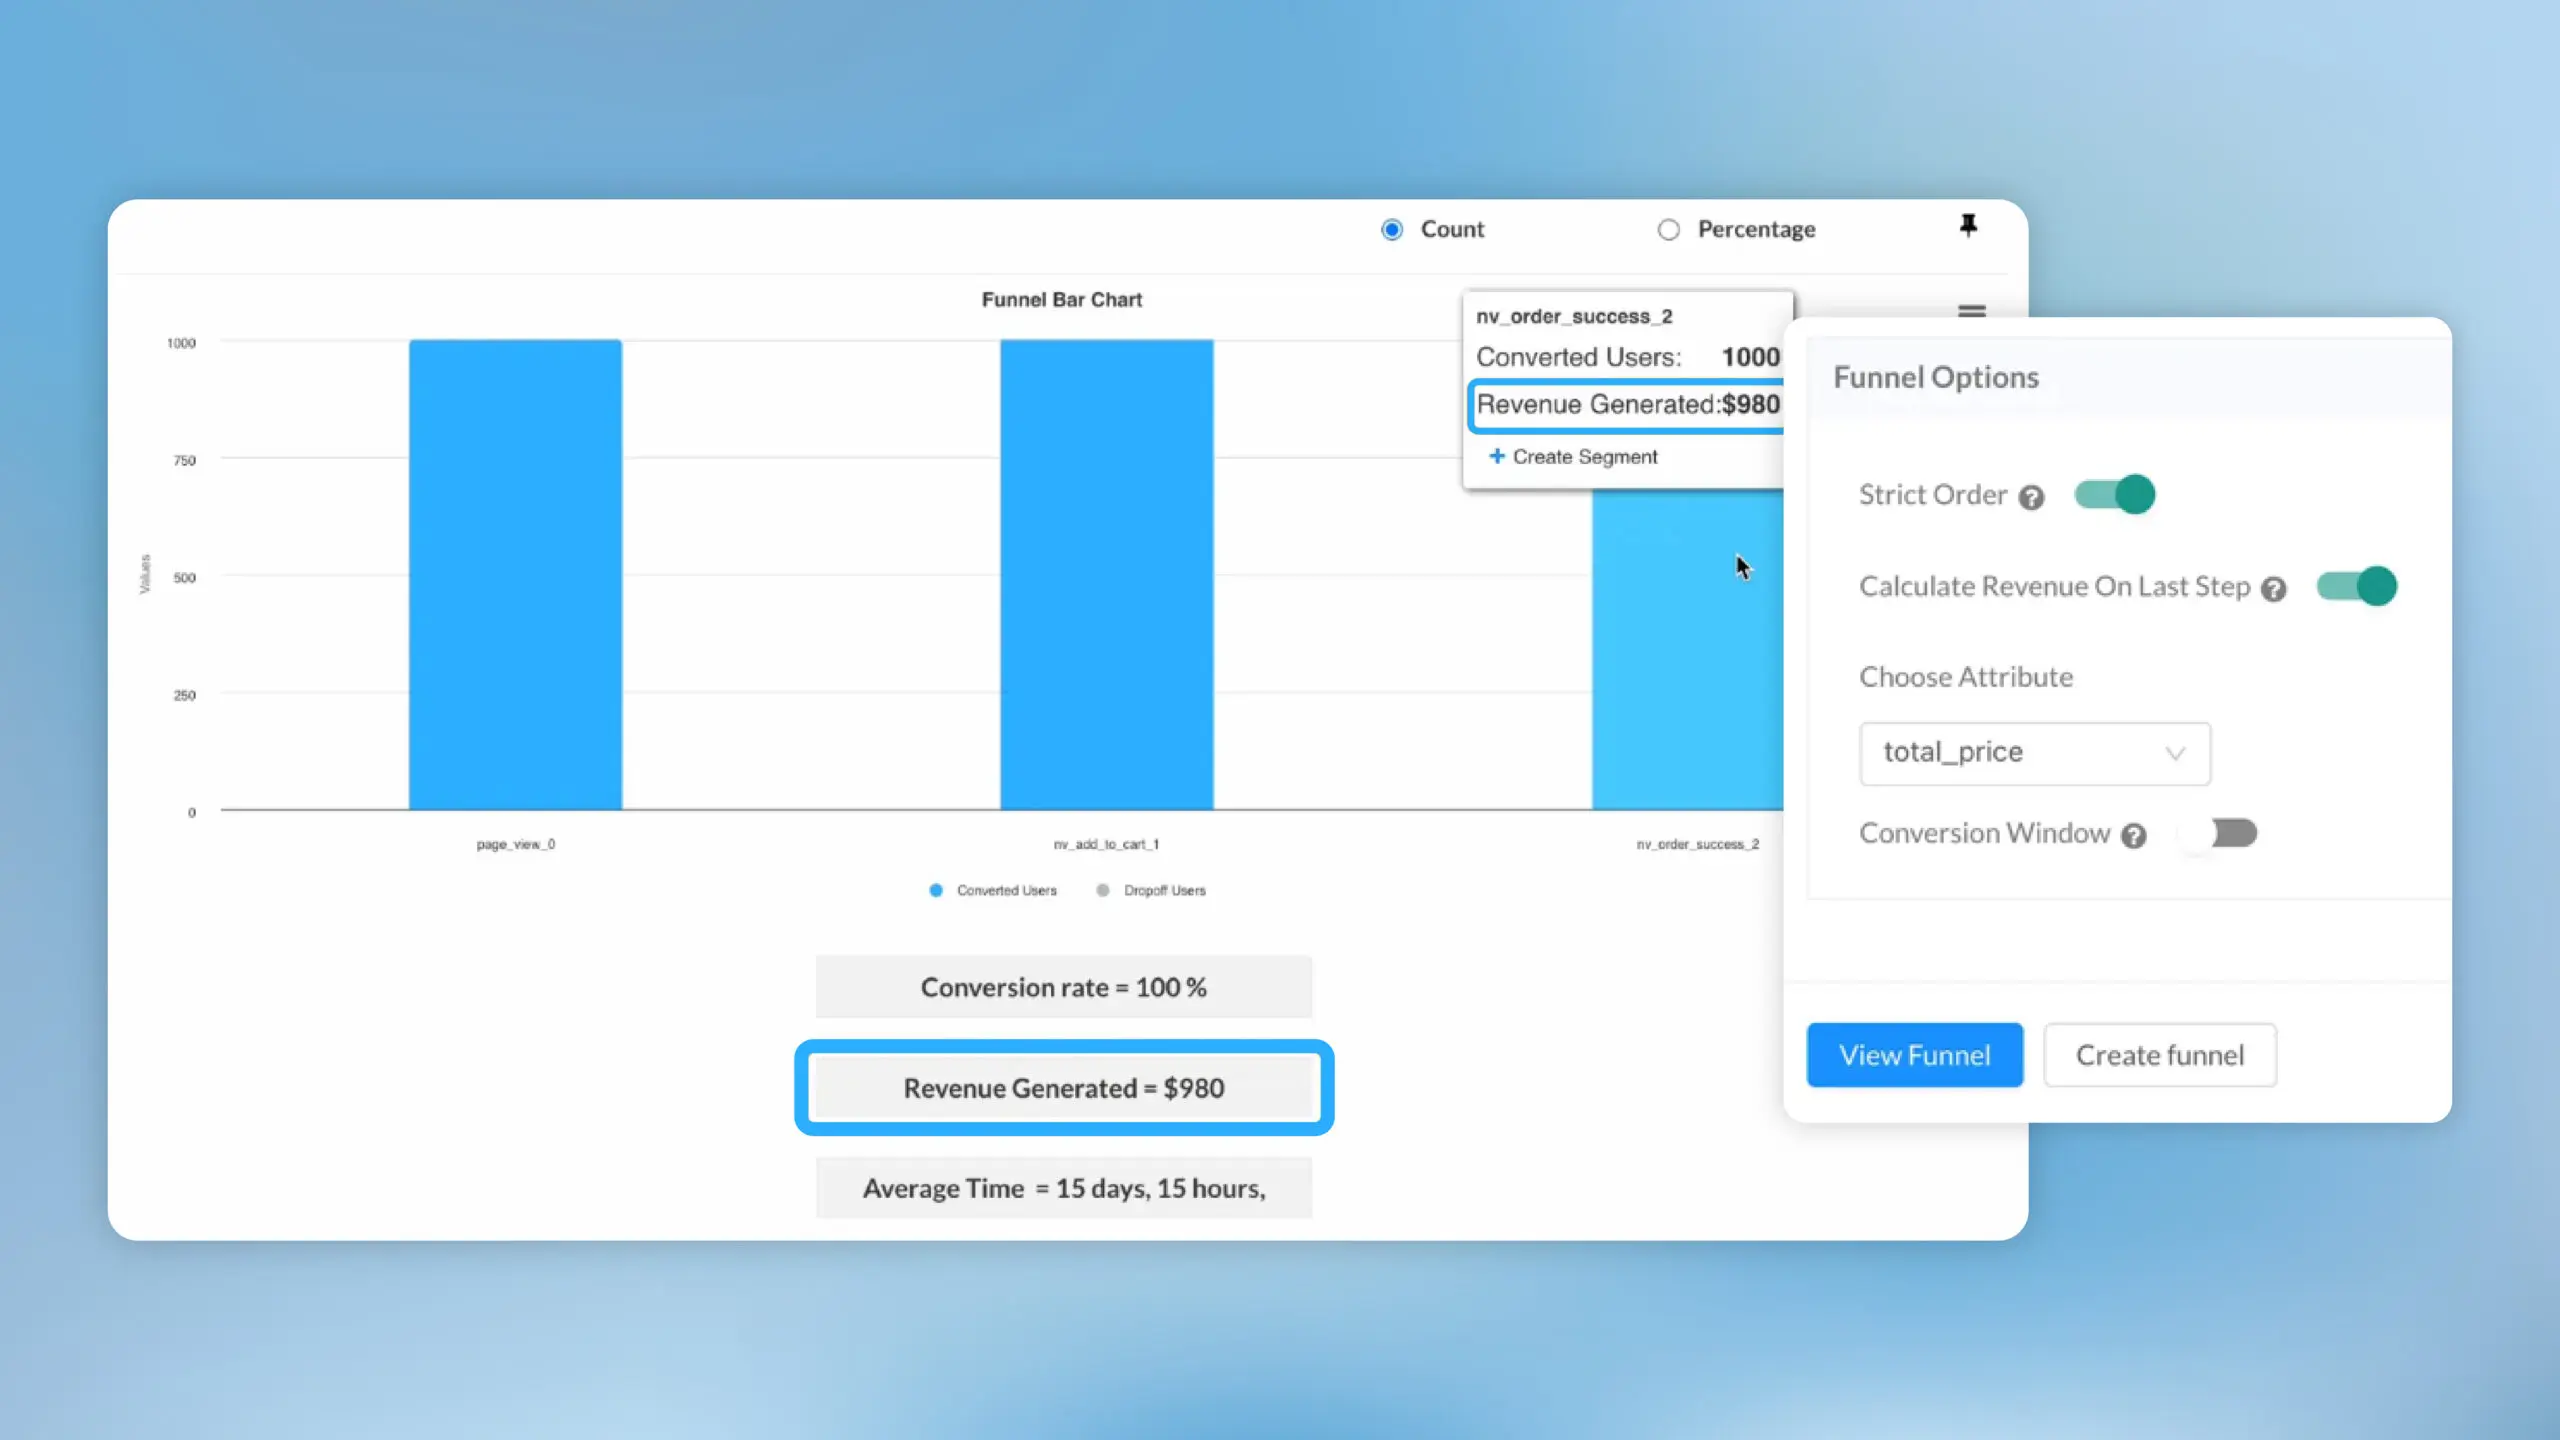The image size is (2560, 1440).
Task: Click the Conversion Window help icon
Action: pyautogui.click(x=2133, y=836)
